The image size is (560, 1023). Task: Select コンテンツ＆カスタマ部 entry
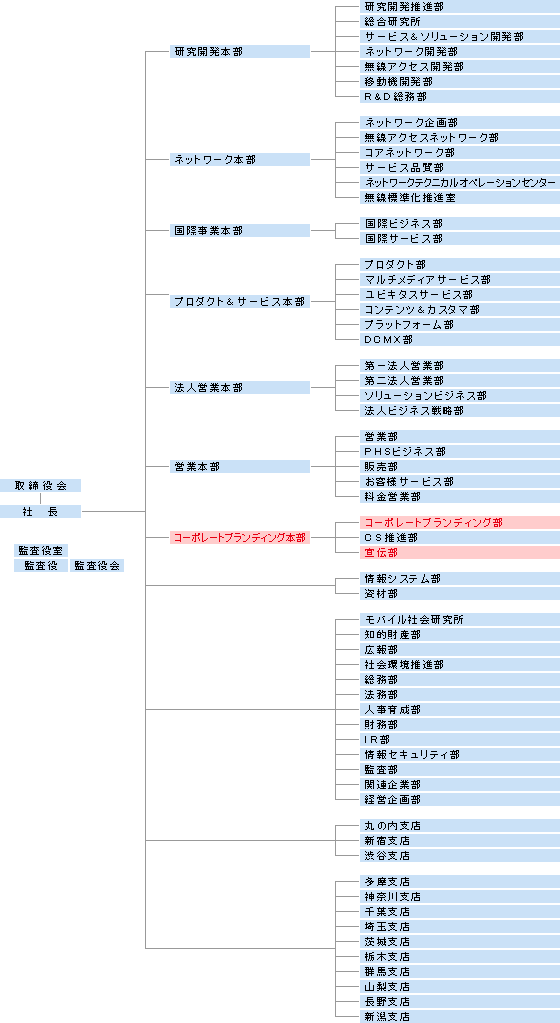[x=460, y=310]
